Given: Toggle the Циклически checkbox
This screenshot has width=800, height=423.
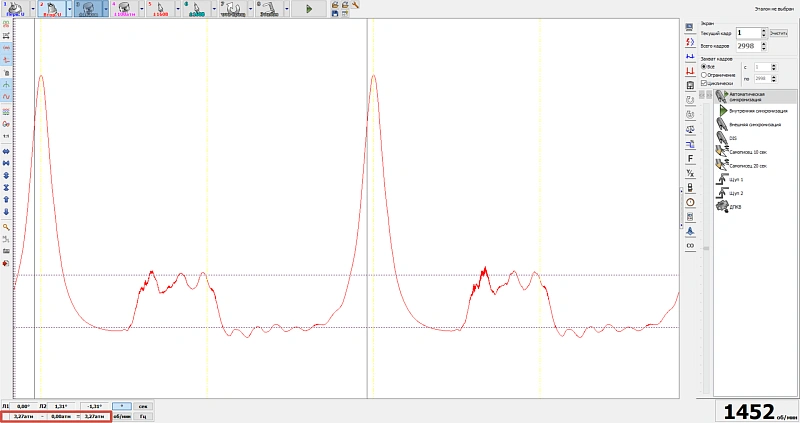Looking at the screenshot, I should click(704, 83).
